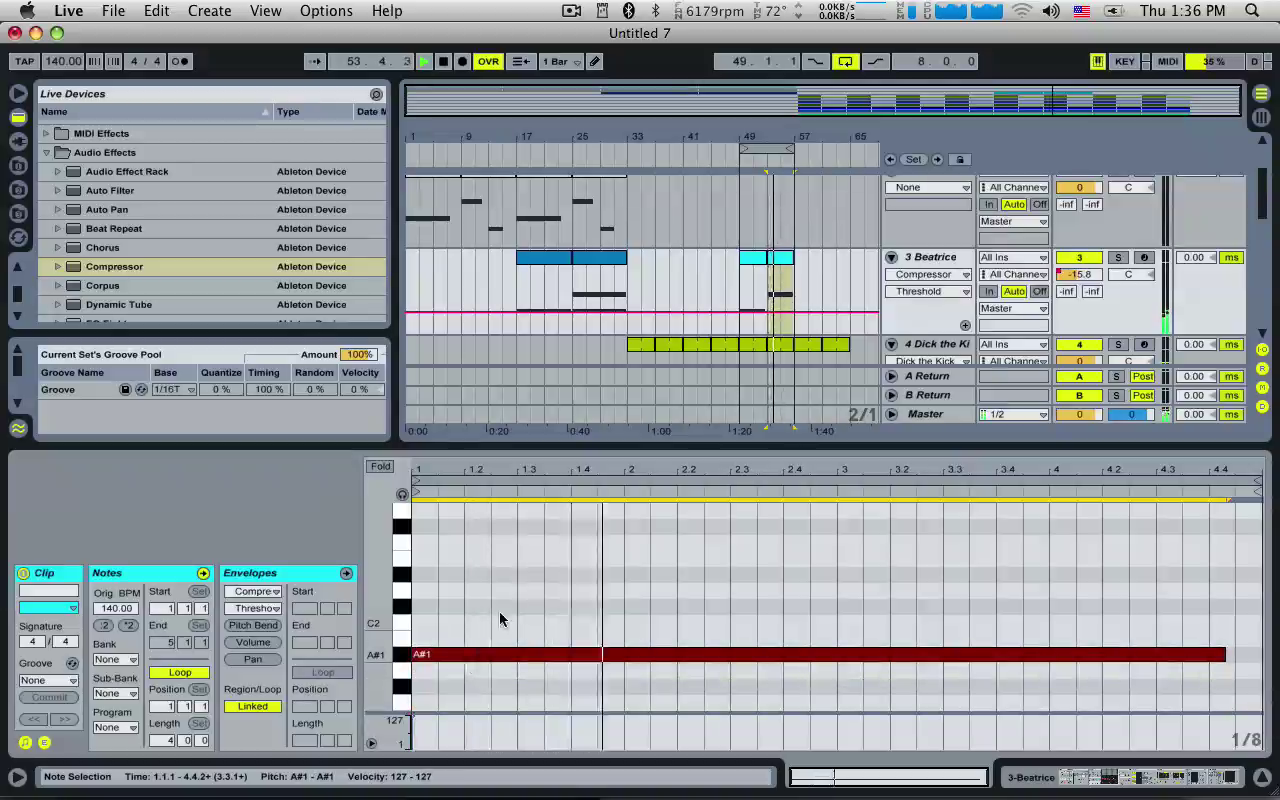
Task: Click the groove save disk icon
Action: click(x=126, y=389)
